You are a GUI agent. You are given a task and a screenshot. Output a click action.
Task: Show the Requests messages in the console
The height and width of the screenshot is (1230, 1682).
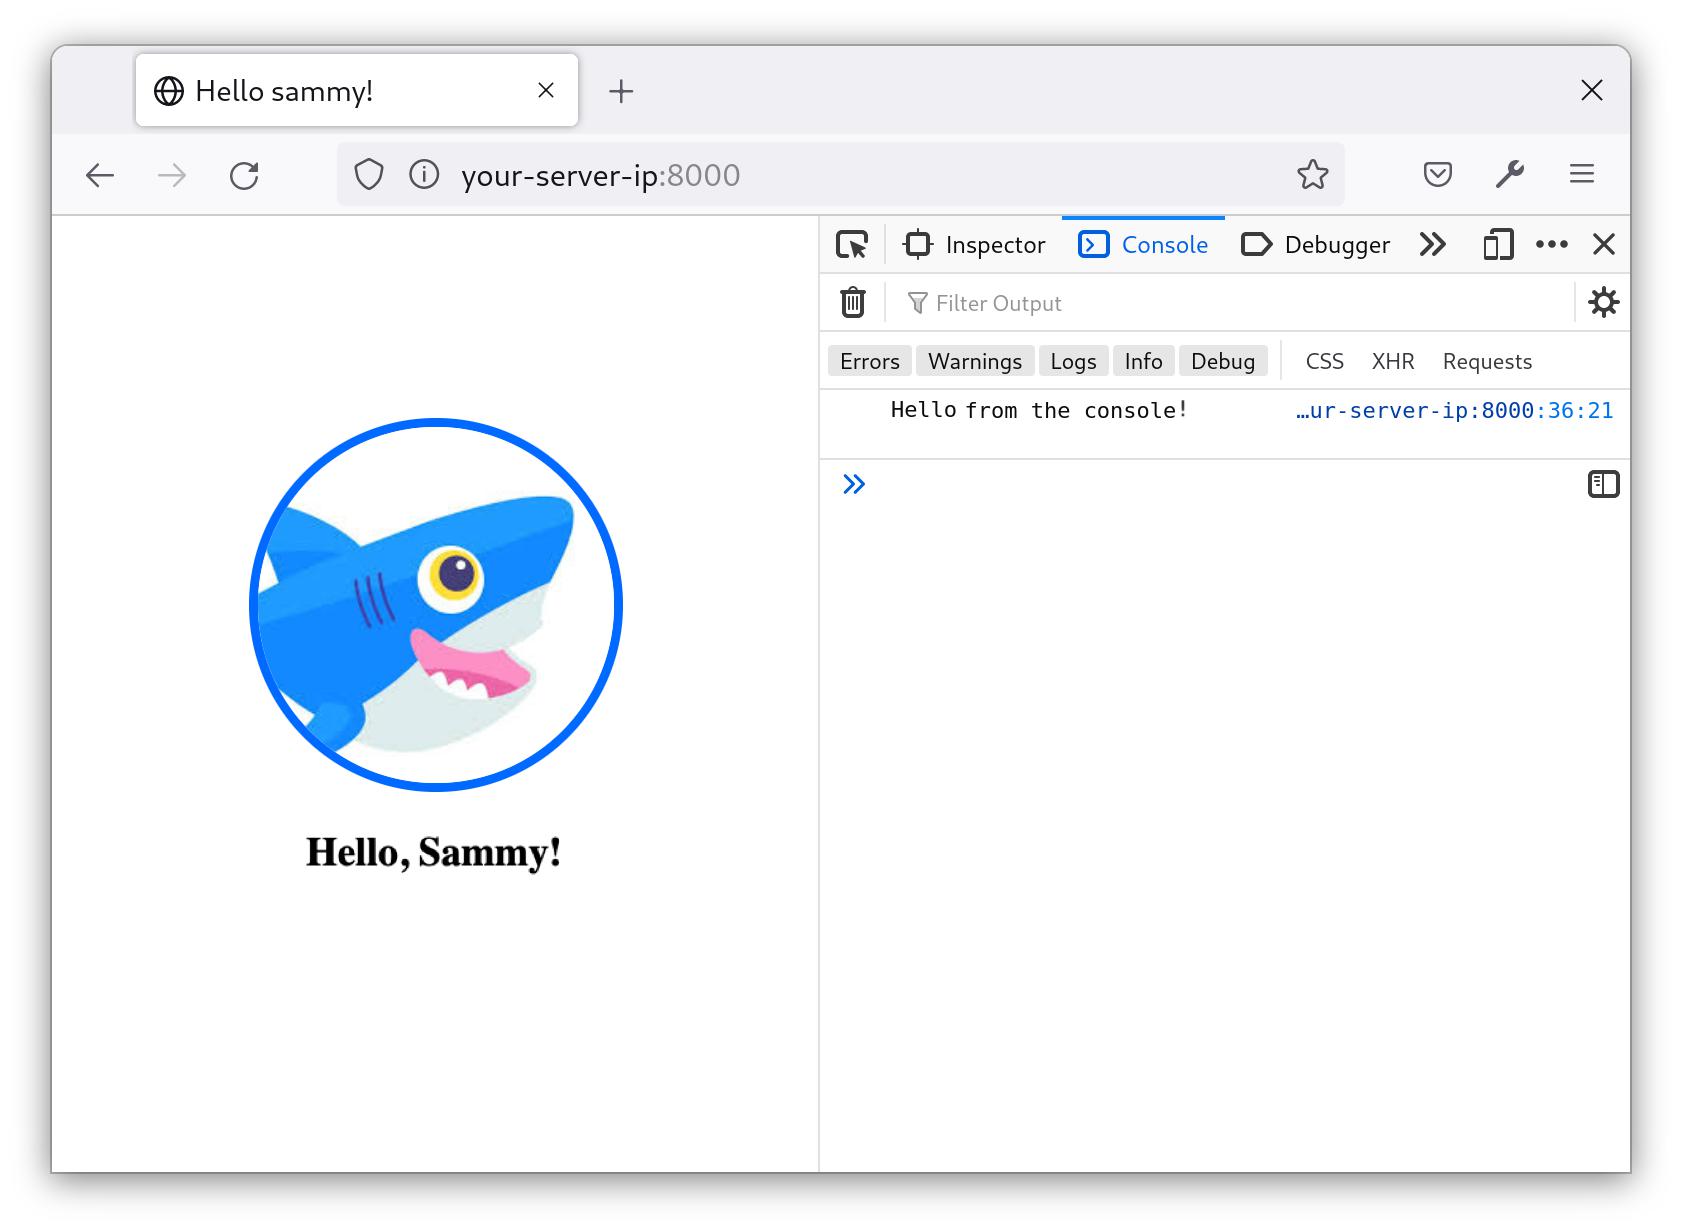pos(1486,361)
